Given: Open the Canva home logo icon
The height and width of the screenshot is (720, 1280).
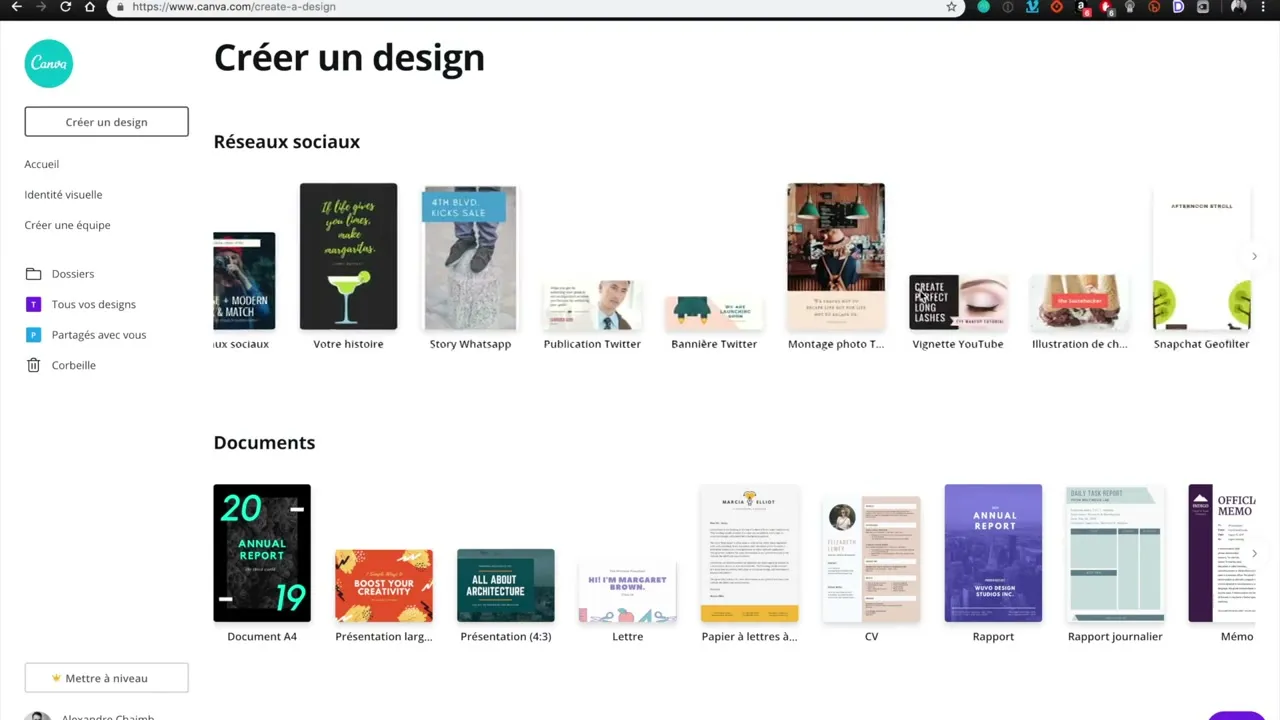Looking at the screenshot, I should pos(48,63).
